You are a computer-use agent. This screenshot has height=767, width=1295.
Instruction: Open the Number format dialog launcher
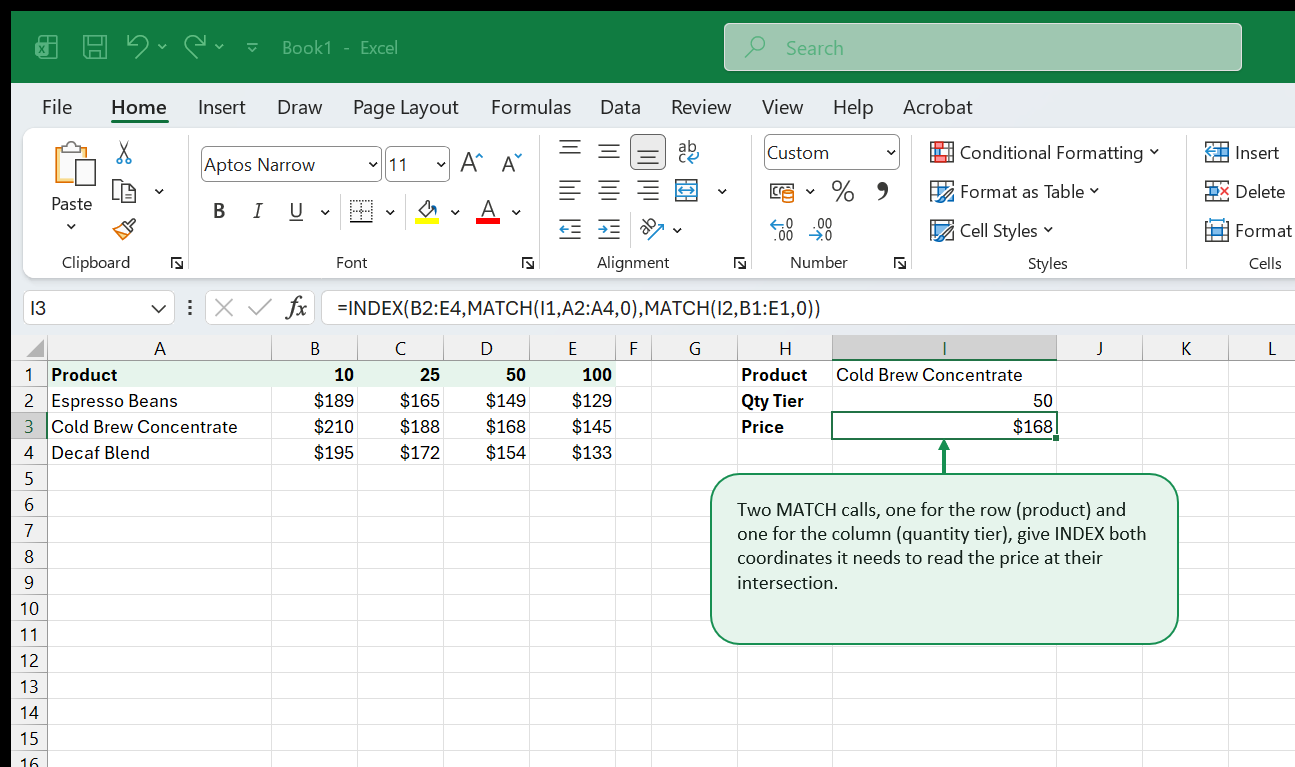click(900, 263)
